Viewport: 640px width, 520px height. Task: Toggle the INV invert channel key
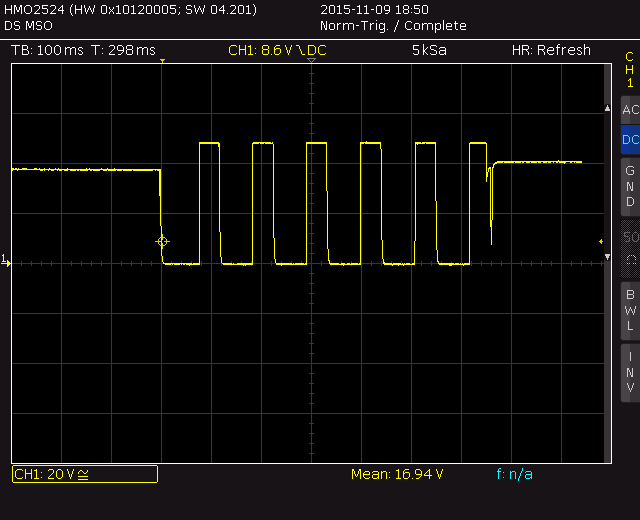pos(630,373)
